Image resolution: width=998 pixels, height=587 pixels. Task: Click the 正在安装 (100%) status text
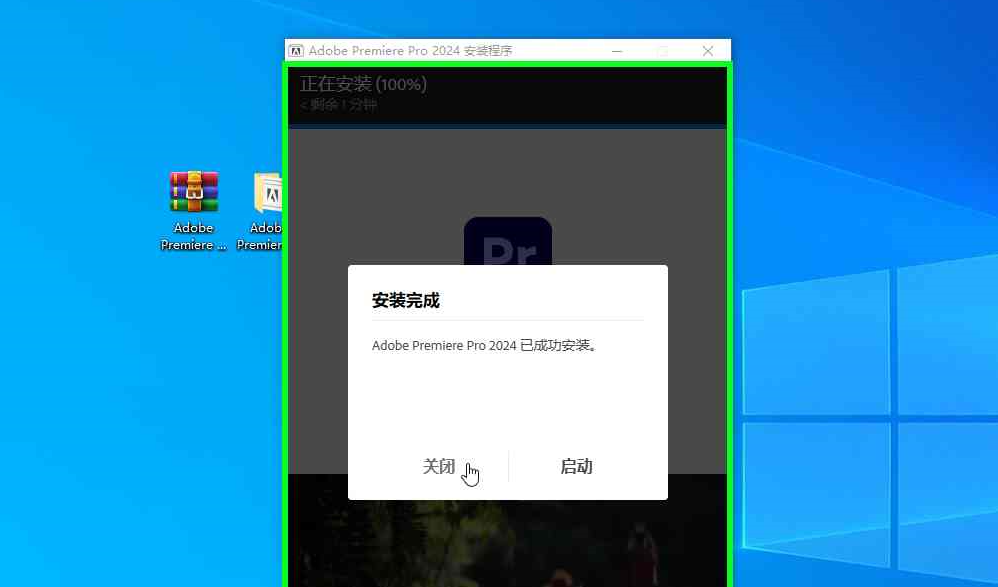(x=363, y=84)
